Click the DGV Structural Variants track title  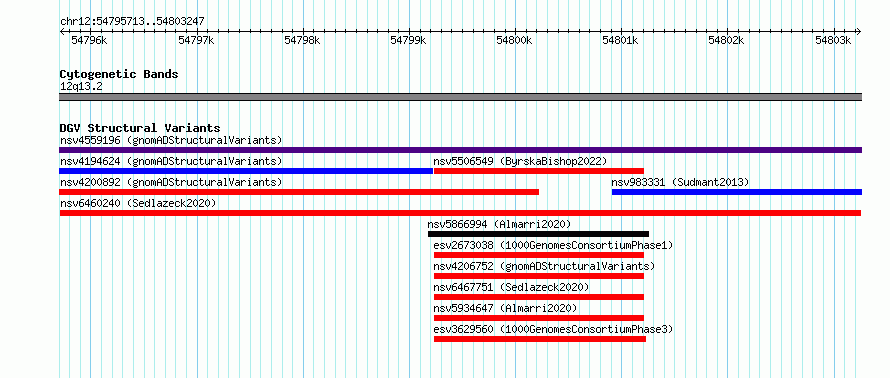click(140, 128)
